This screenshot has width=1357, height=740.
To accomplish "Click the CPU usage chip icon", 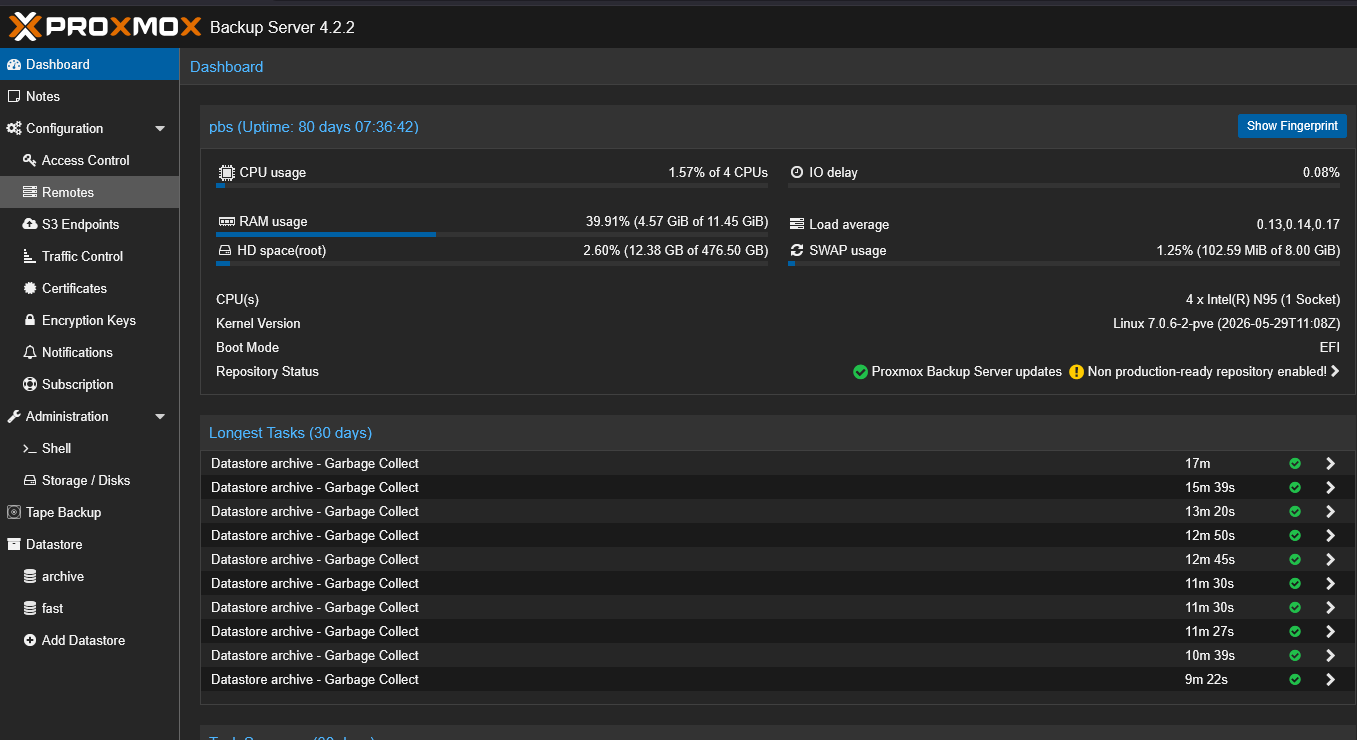I will pos(227,172).
